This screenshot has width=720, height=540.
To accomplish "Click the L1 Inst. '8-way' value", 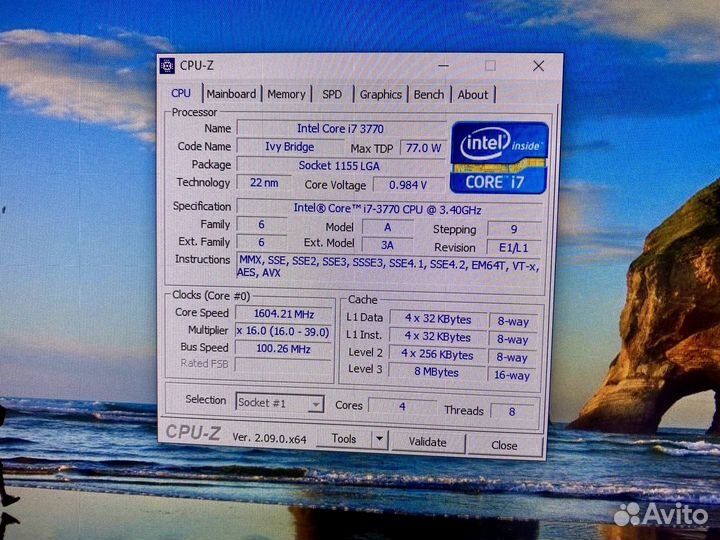I will (x=512, y=339).
